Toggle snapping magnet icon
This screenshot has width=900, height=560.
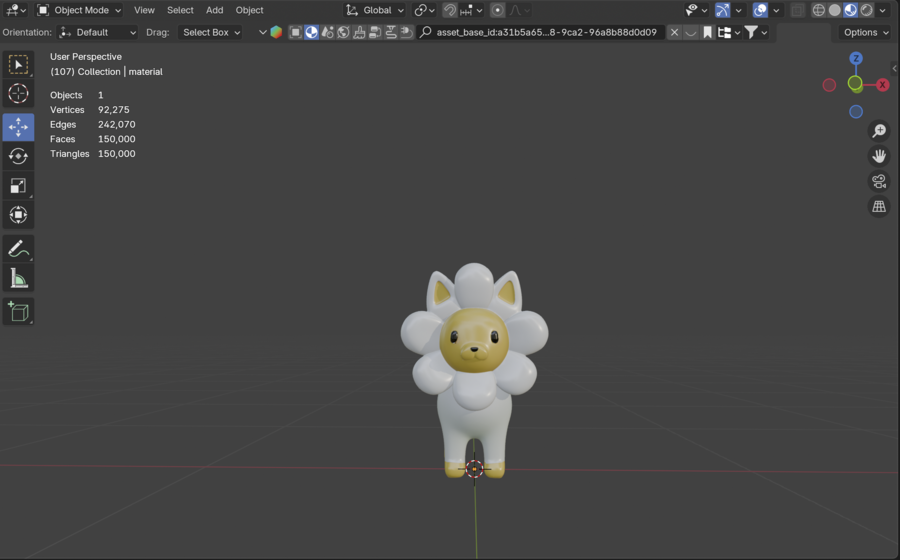(451, 10)
